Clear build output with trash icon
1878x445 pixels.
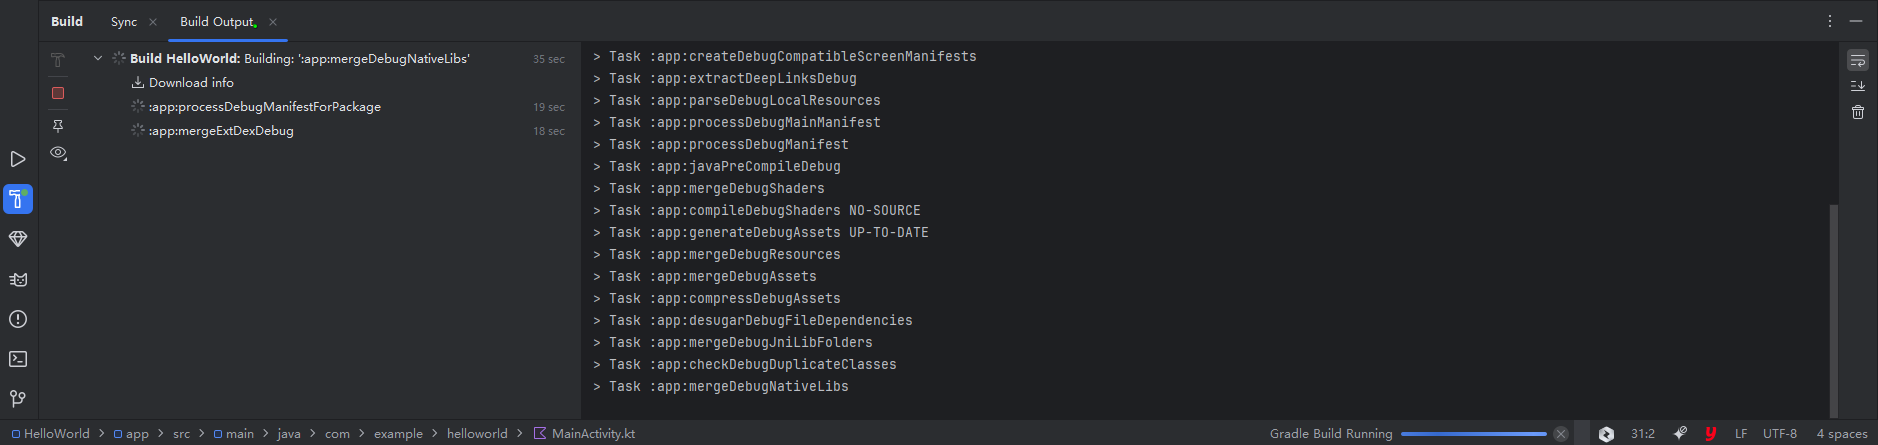1857,112
